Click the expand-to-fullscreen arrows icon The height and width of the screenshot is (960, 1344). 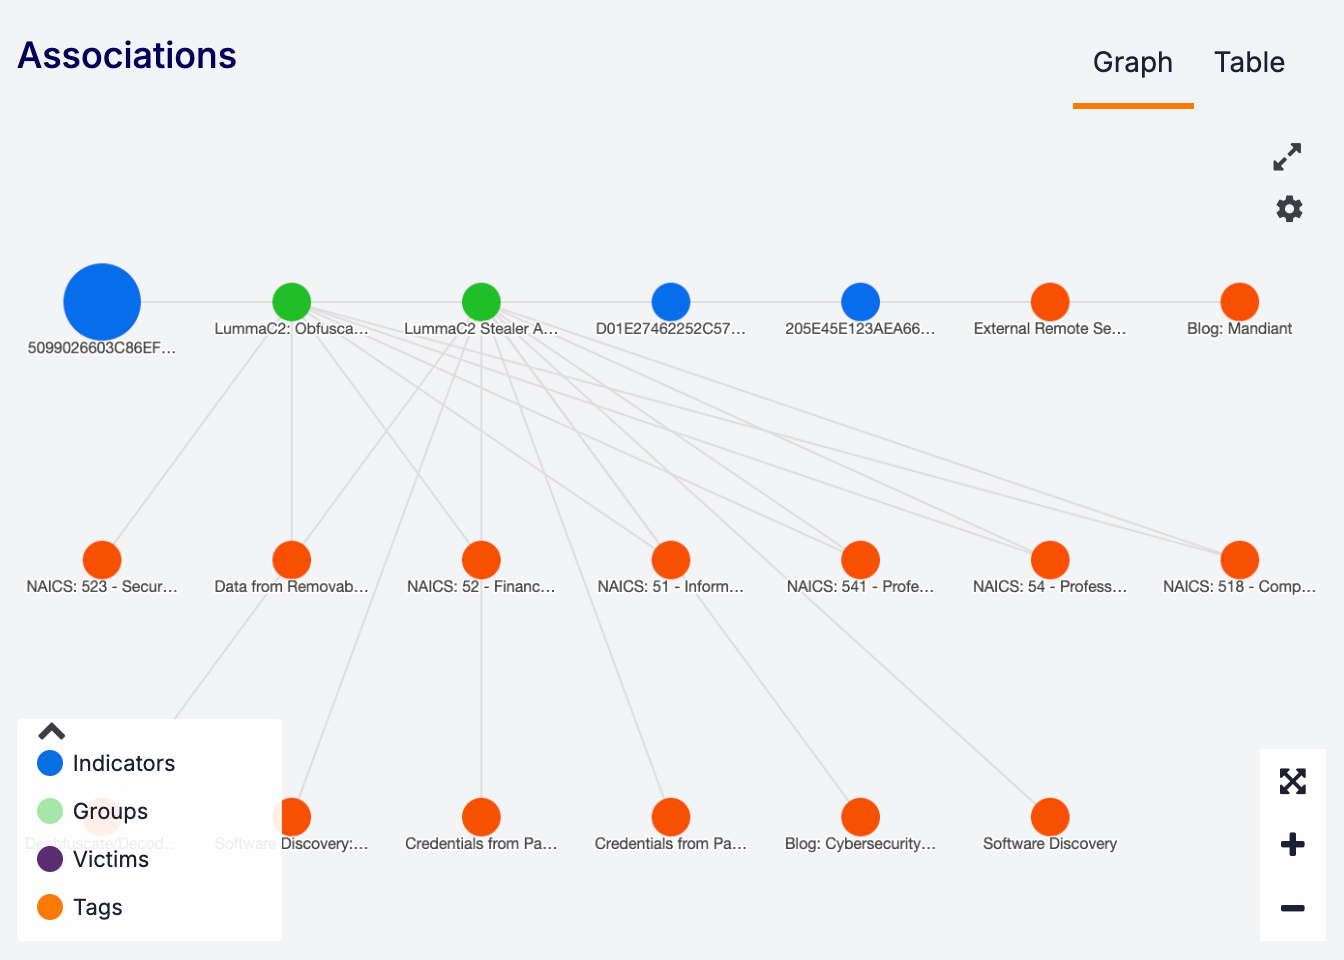(x=1288, y=157)
